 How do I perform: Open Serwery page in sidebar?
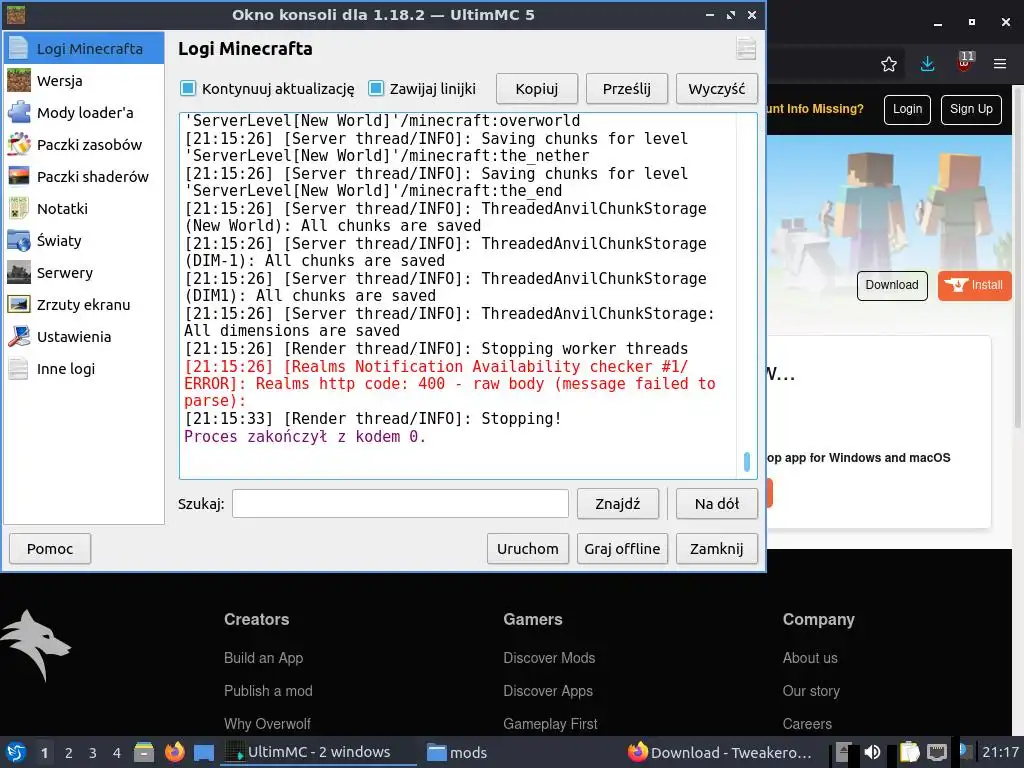[x=84, y=272]
